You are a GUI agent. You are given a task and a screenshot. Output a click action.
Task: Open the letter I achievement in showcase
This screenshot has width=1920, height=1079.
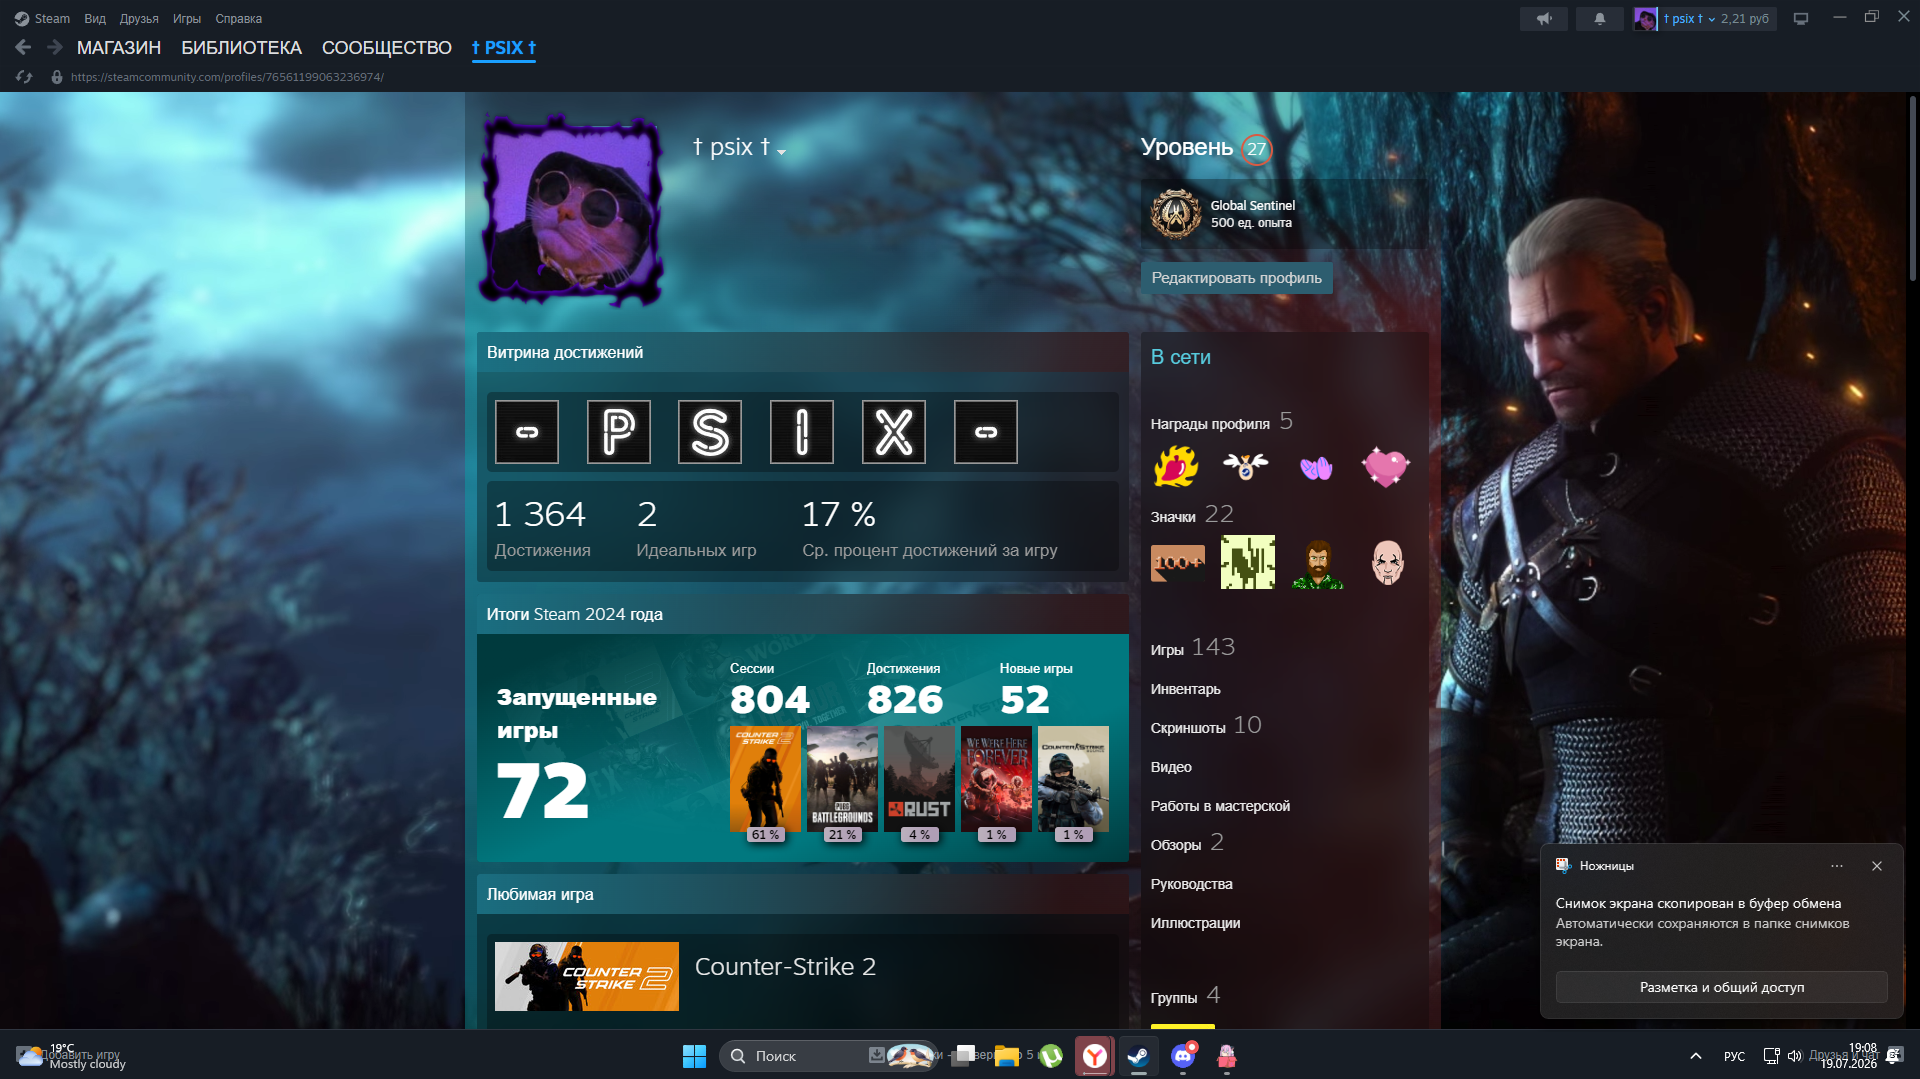[x=802, y=432]
